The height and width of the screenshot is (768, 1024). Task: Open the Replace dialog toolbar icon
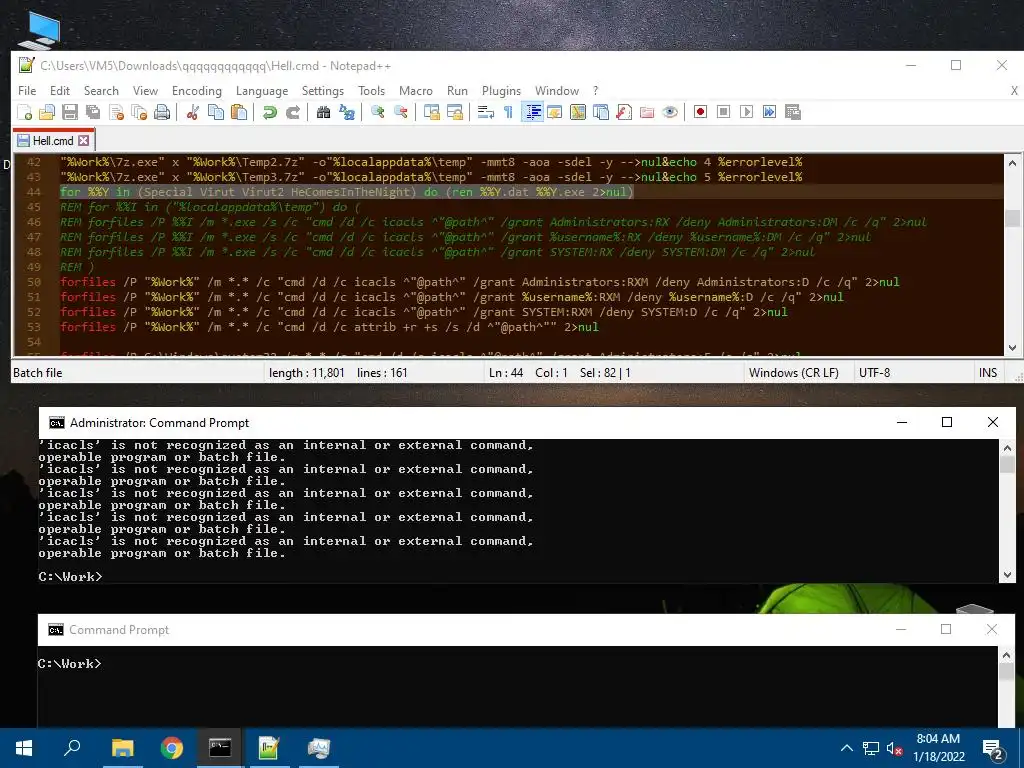347,112
